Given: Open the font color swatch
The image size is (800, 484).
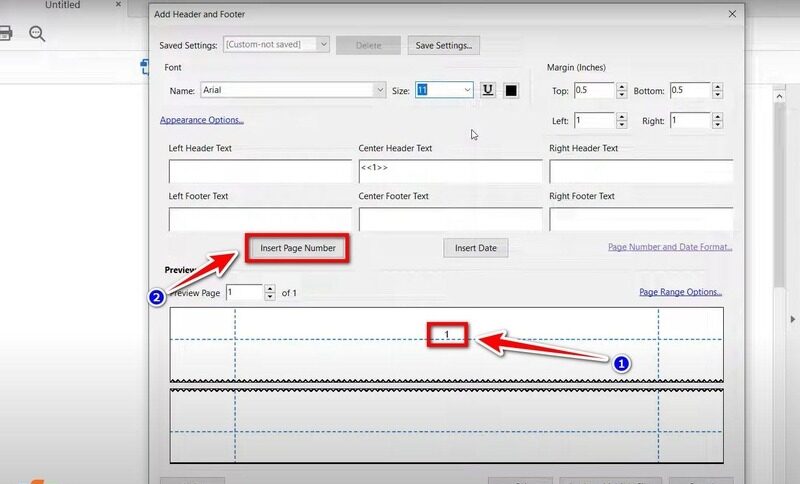Looking at the screenshot, I should [511, 90].
